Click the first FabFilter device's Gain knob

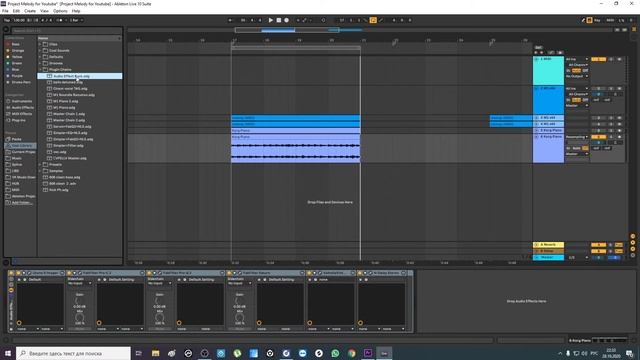(x=80, y=301)
